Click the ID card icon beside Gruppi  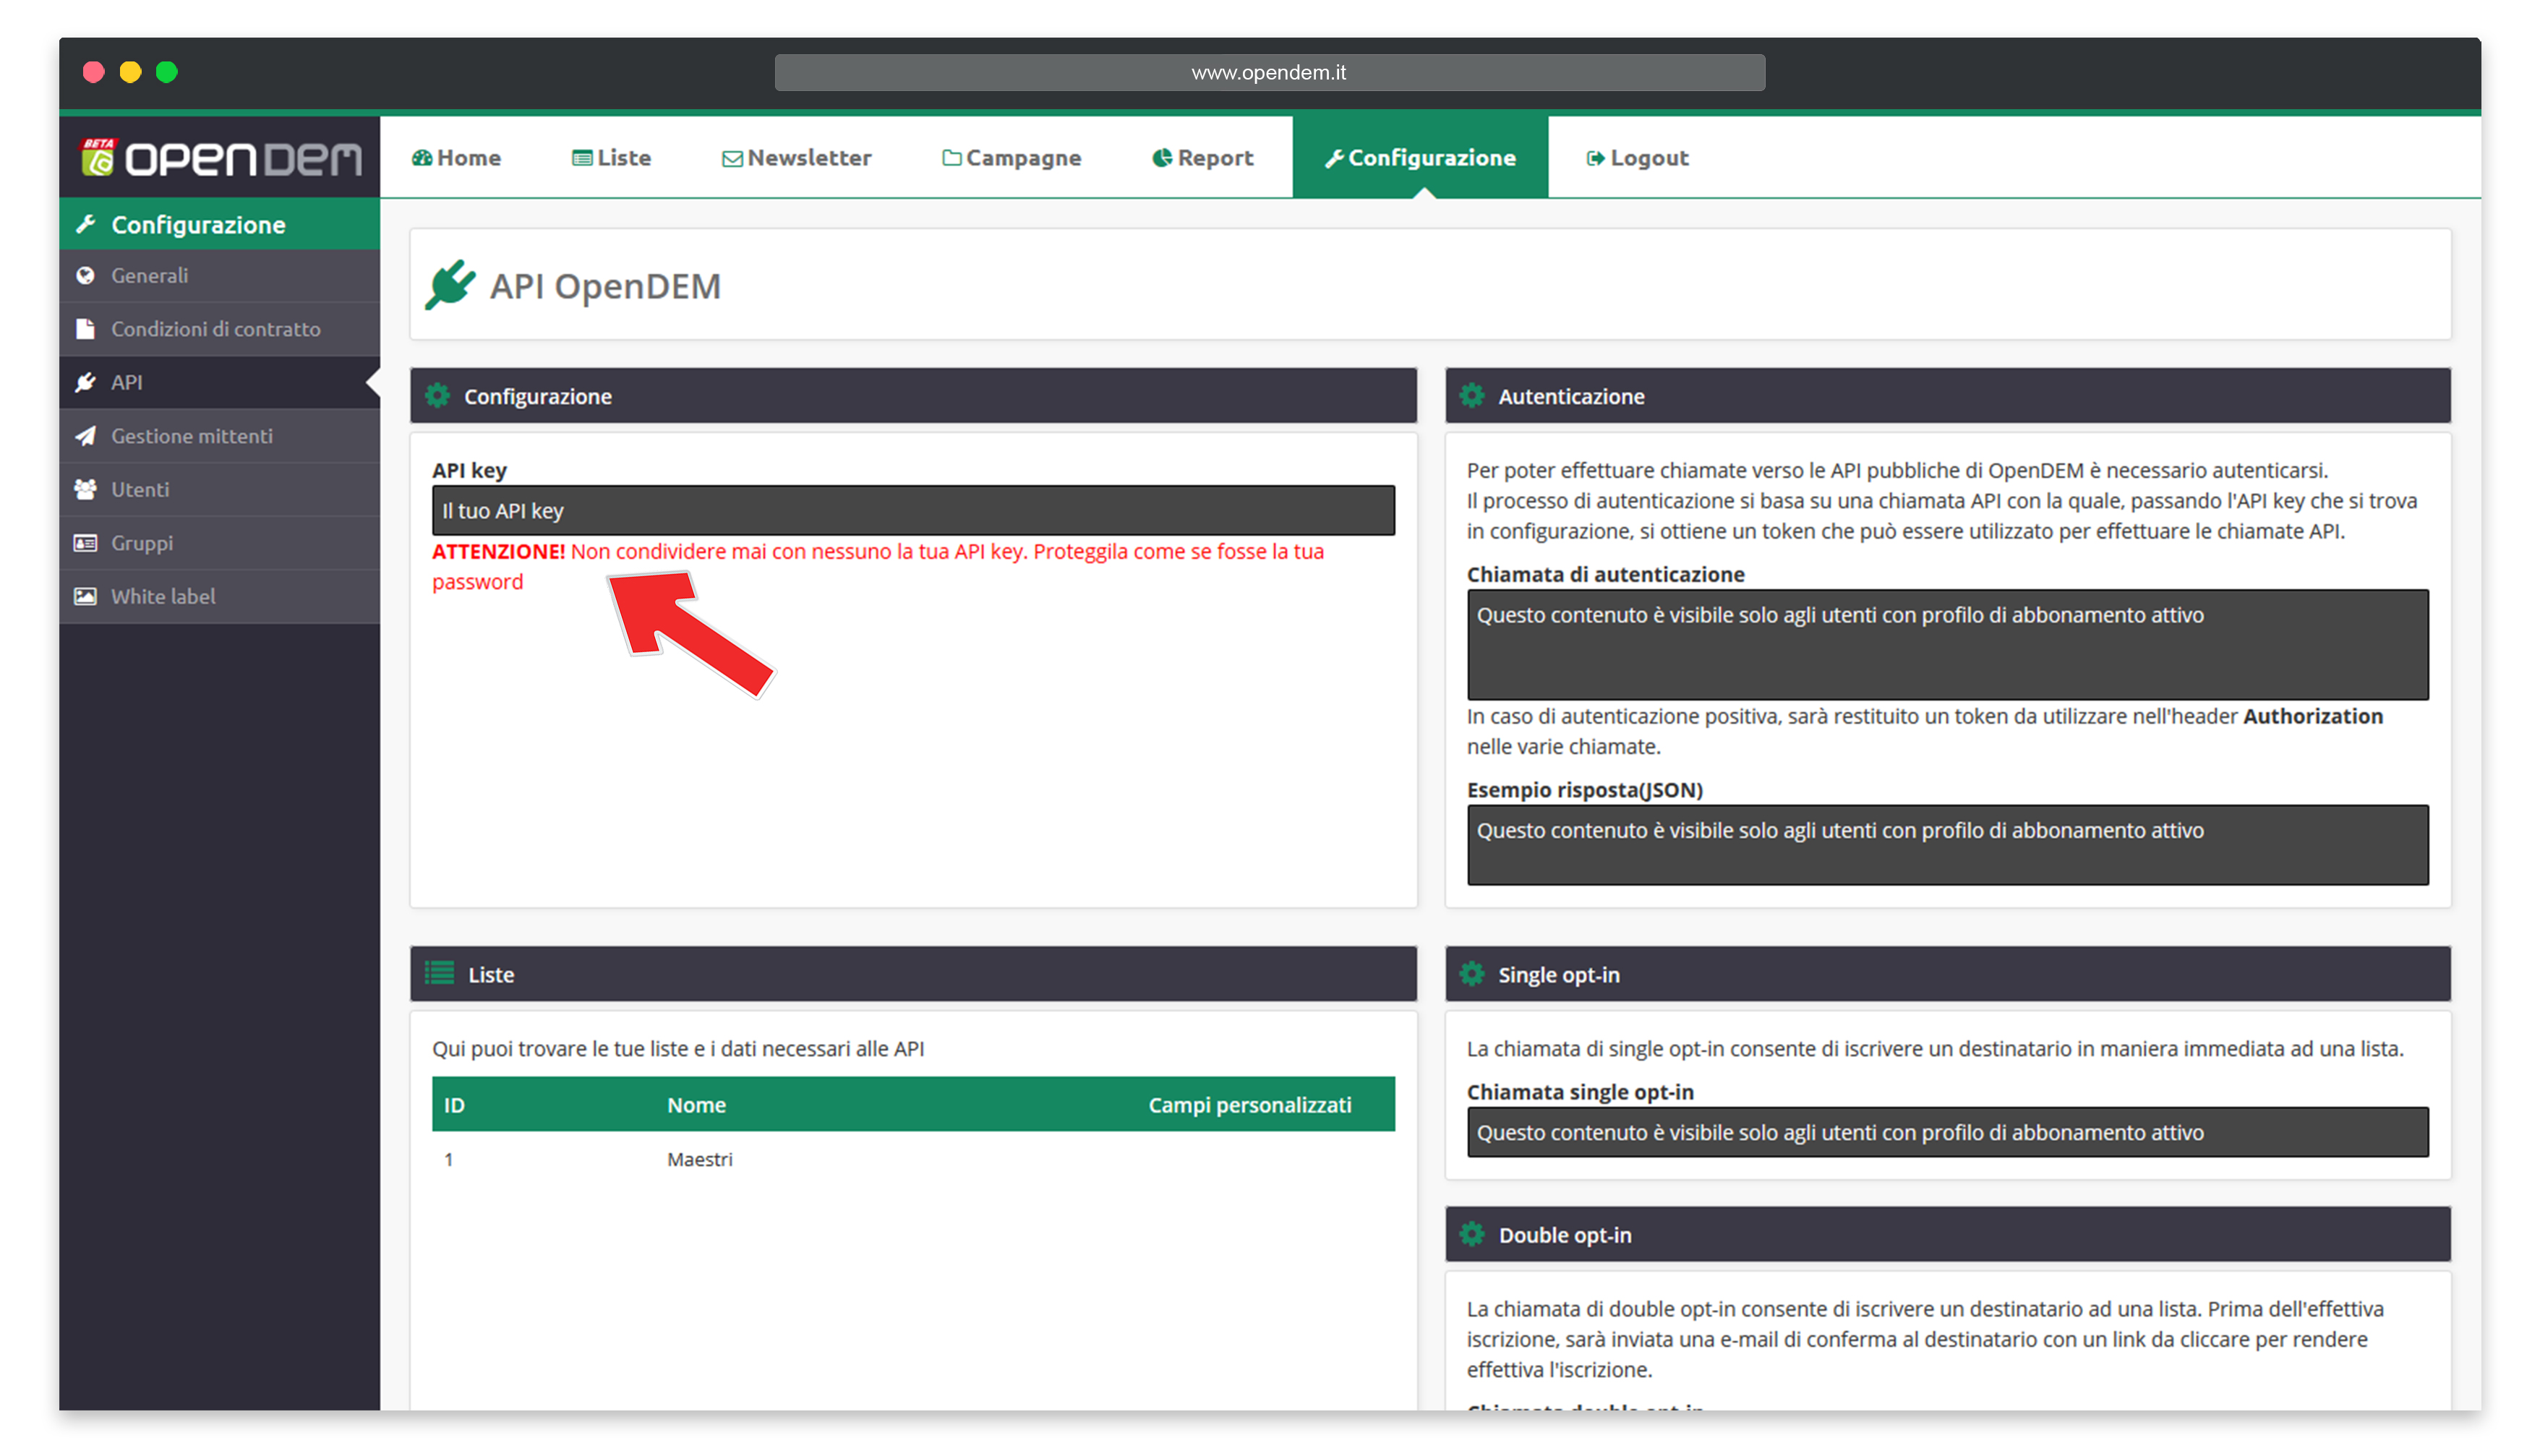[x=86, y=543]
